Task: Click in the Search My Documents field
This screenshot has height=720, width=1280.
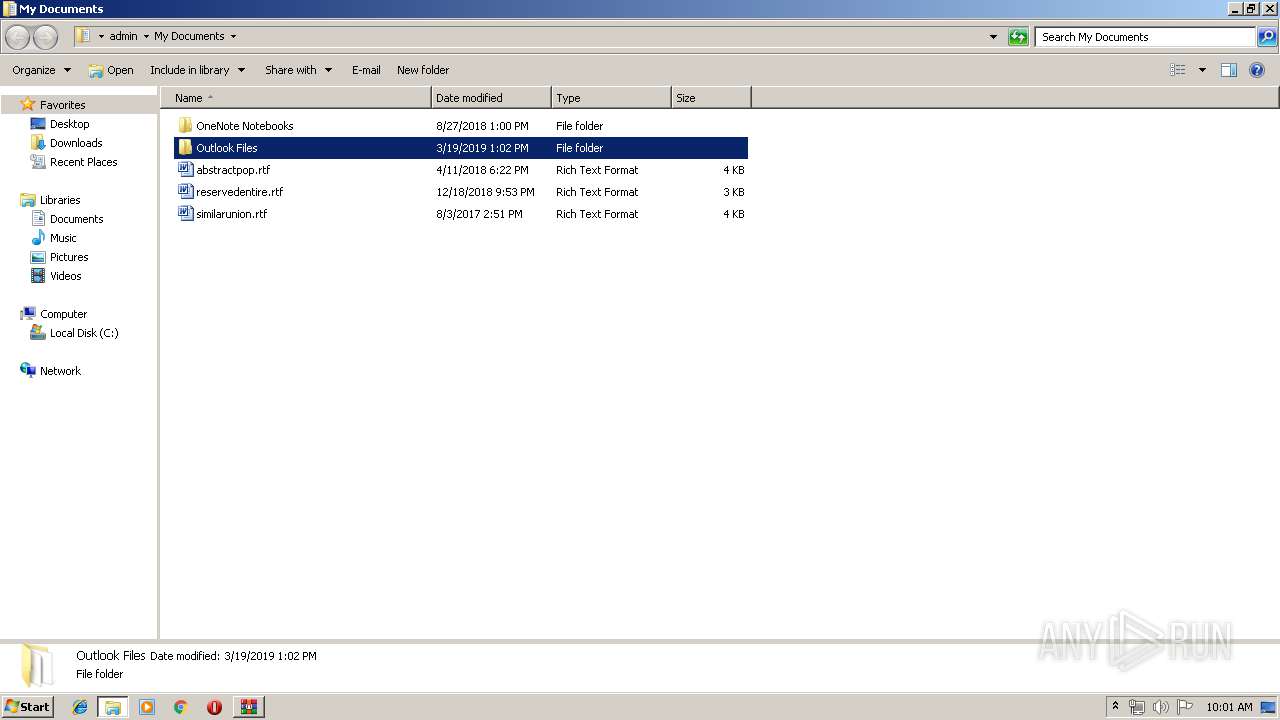Action: click(x=1145, y=37)
